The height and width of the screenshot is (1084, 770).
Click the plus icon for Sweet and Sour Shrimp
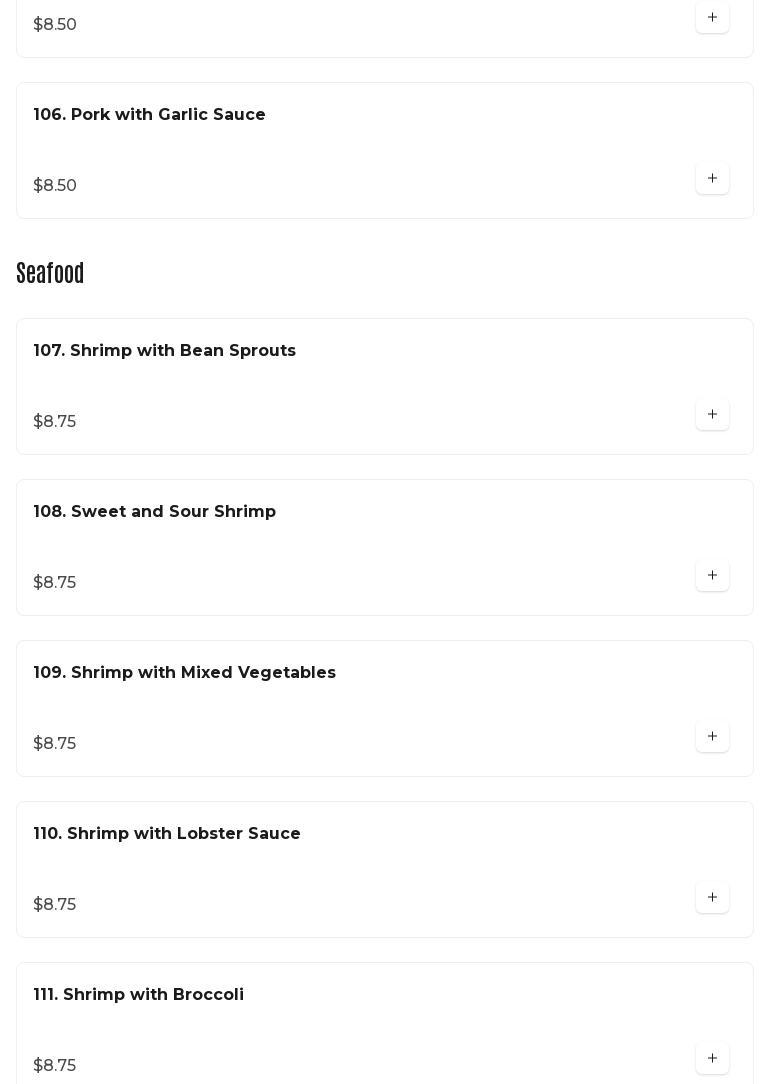pyautogui.click(x=712, y=575)
